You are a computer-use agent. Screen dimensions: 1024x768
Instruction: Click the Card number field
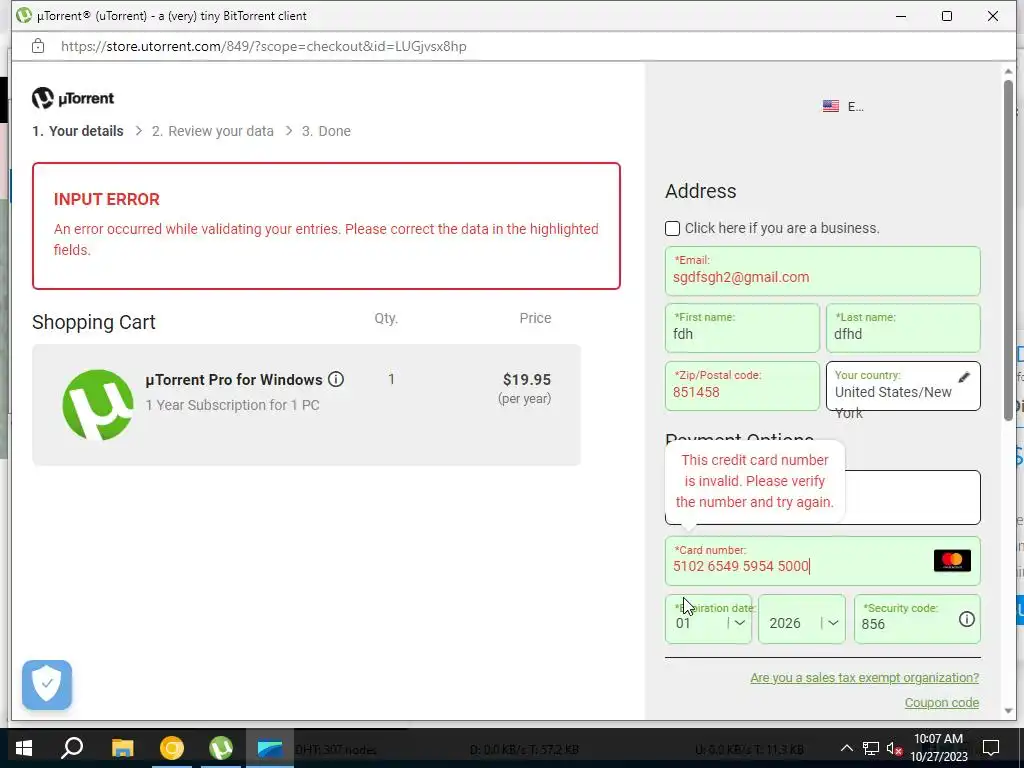click(823, 561)
